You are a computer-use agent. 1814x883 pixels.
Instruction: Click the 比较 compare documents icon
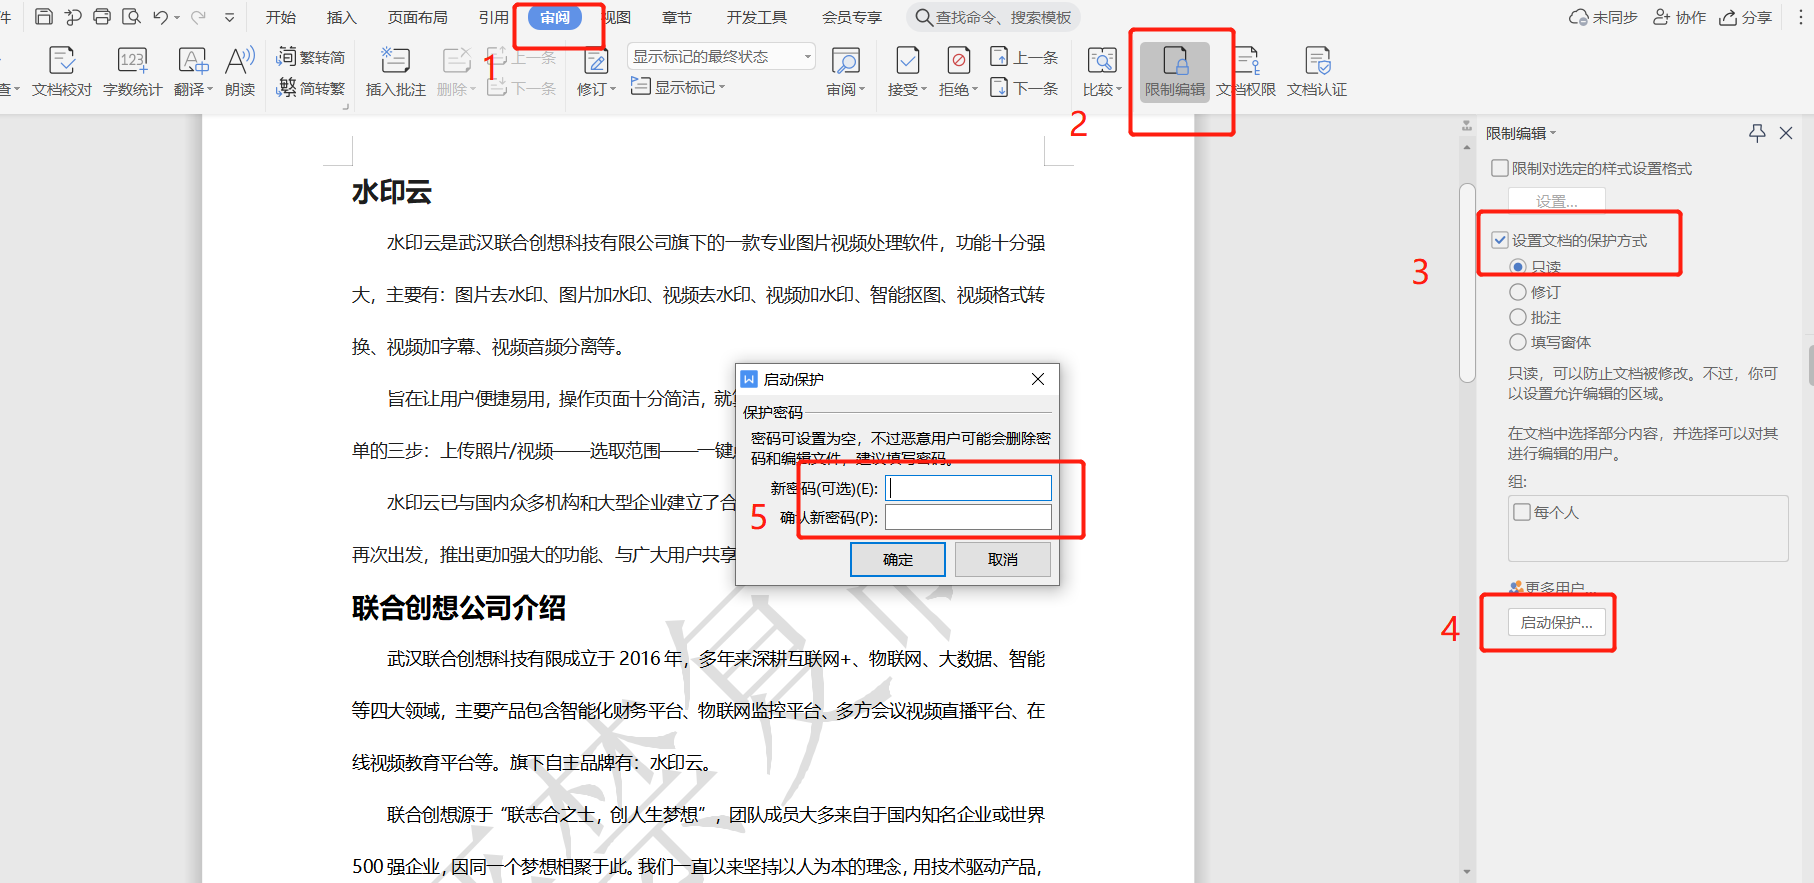click(1102, 62)
